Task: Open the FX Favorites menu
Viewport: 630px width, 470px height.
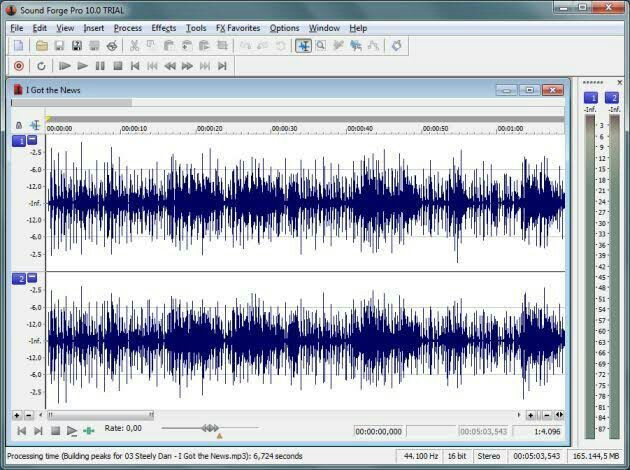Action: (238, 28)
